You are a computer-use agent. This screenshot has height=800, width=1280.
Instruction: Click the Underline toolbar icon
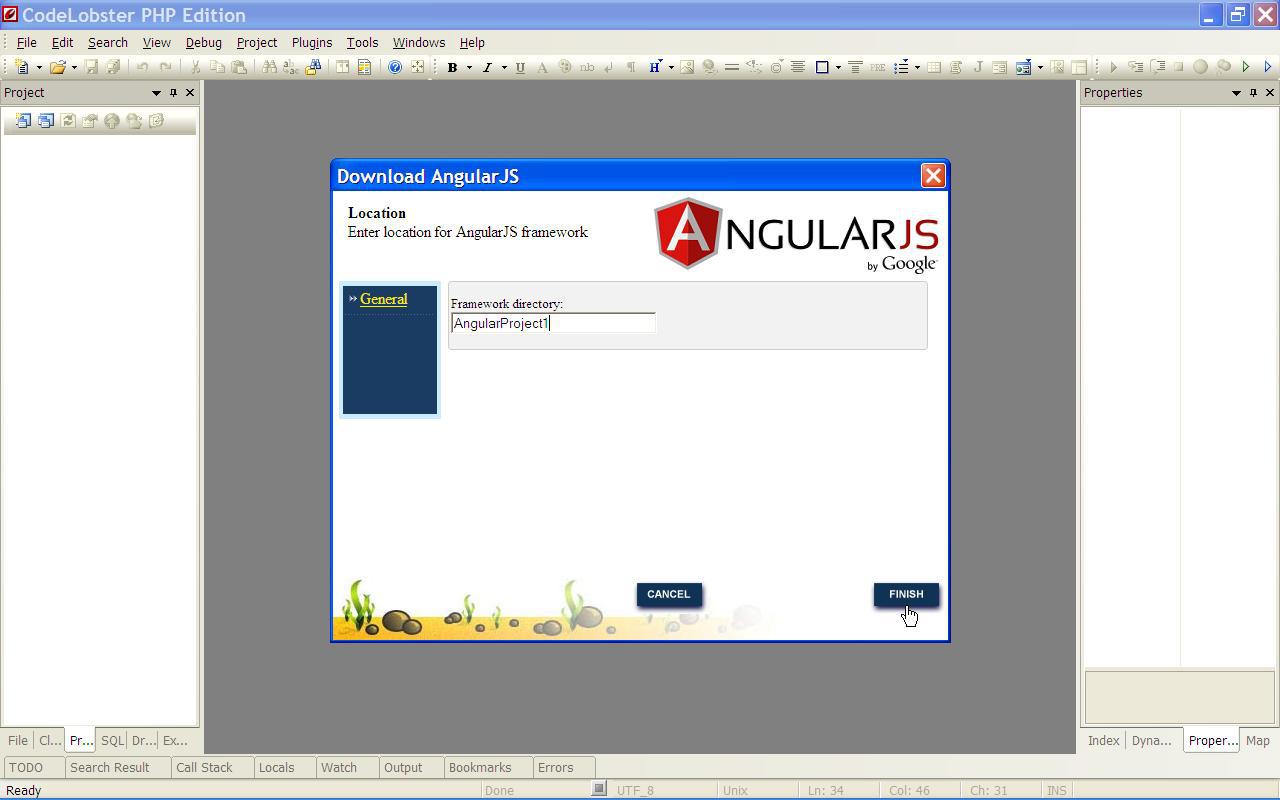click(520, 67)
